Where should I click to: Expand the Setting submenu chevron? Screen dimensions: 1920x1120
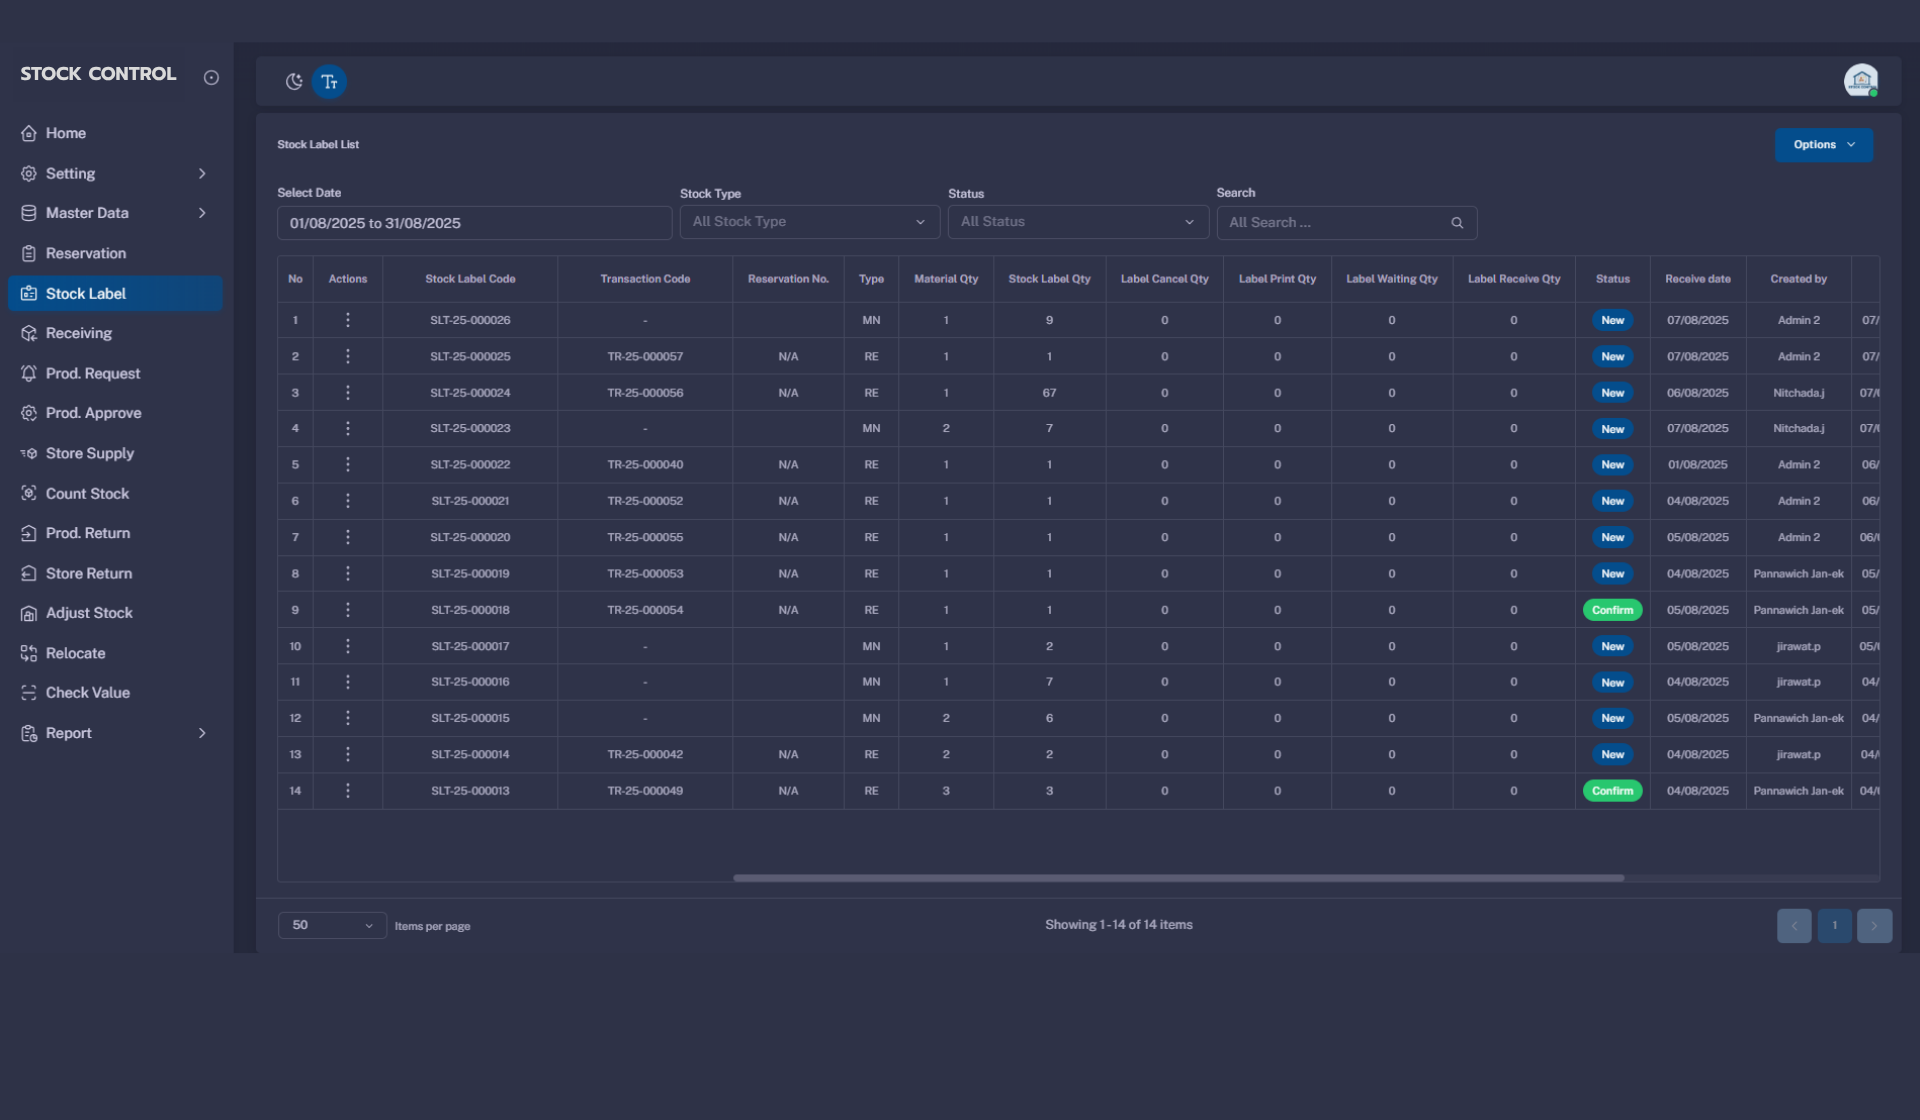(202, 173)
